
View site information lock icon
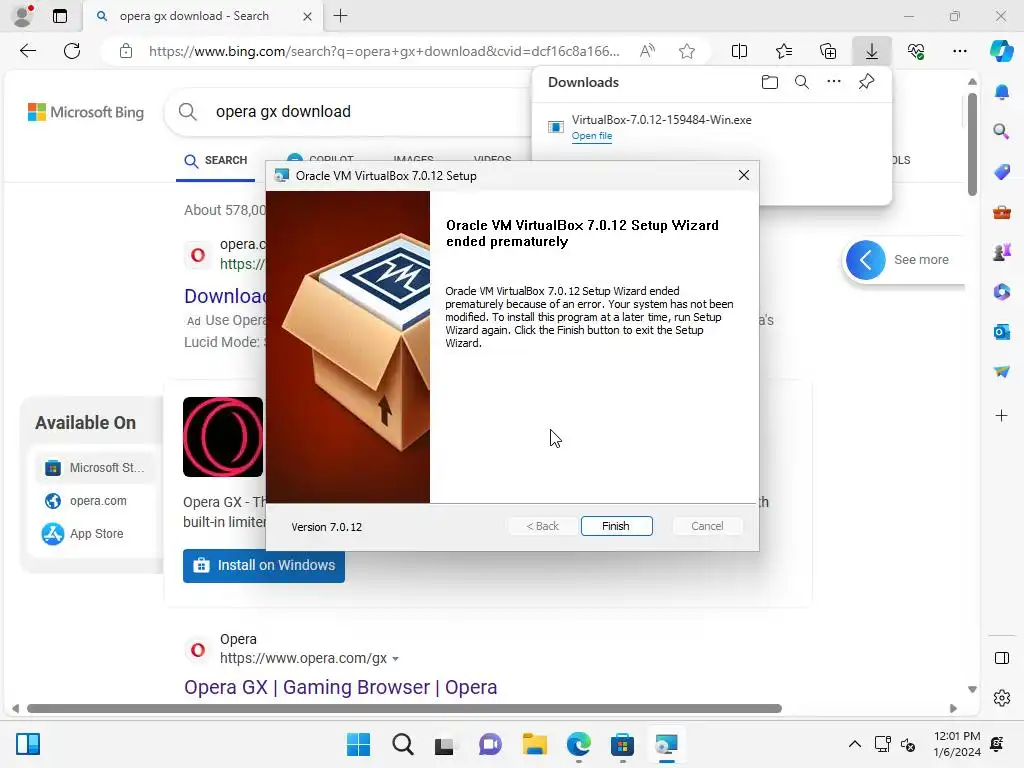click(126, 51)
